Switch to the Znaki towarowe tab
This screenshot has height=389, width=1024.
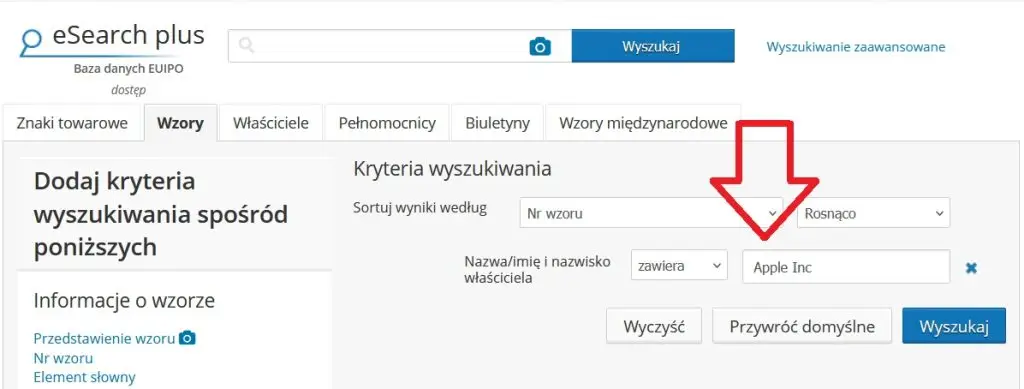click(x=72, y=123)
